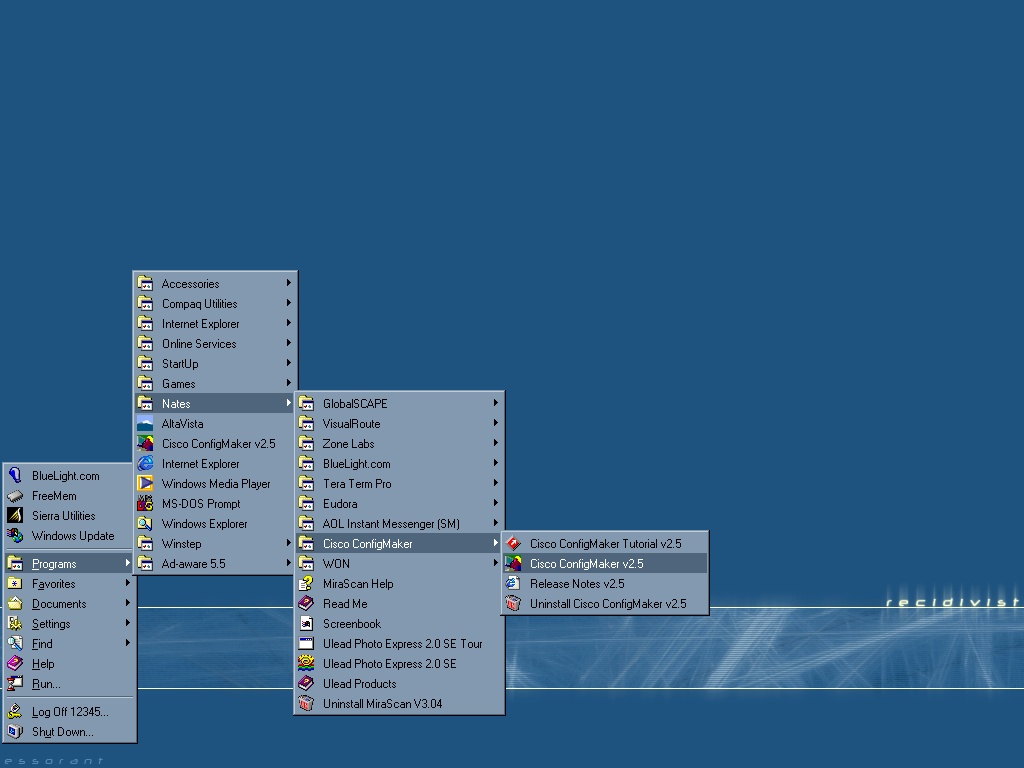Click the Cisco ConfigMaker Tutorial v2.5 icon
The image size is (1024, 768).
coord(513,543)
